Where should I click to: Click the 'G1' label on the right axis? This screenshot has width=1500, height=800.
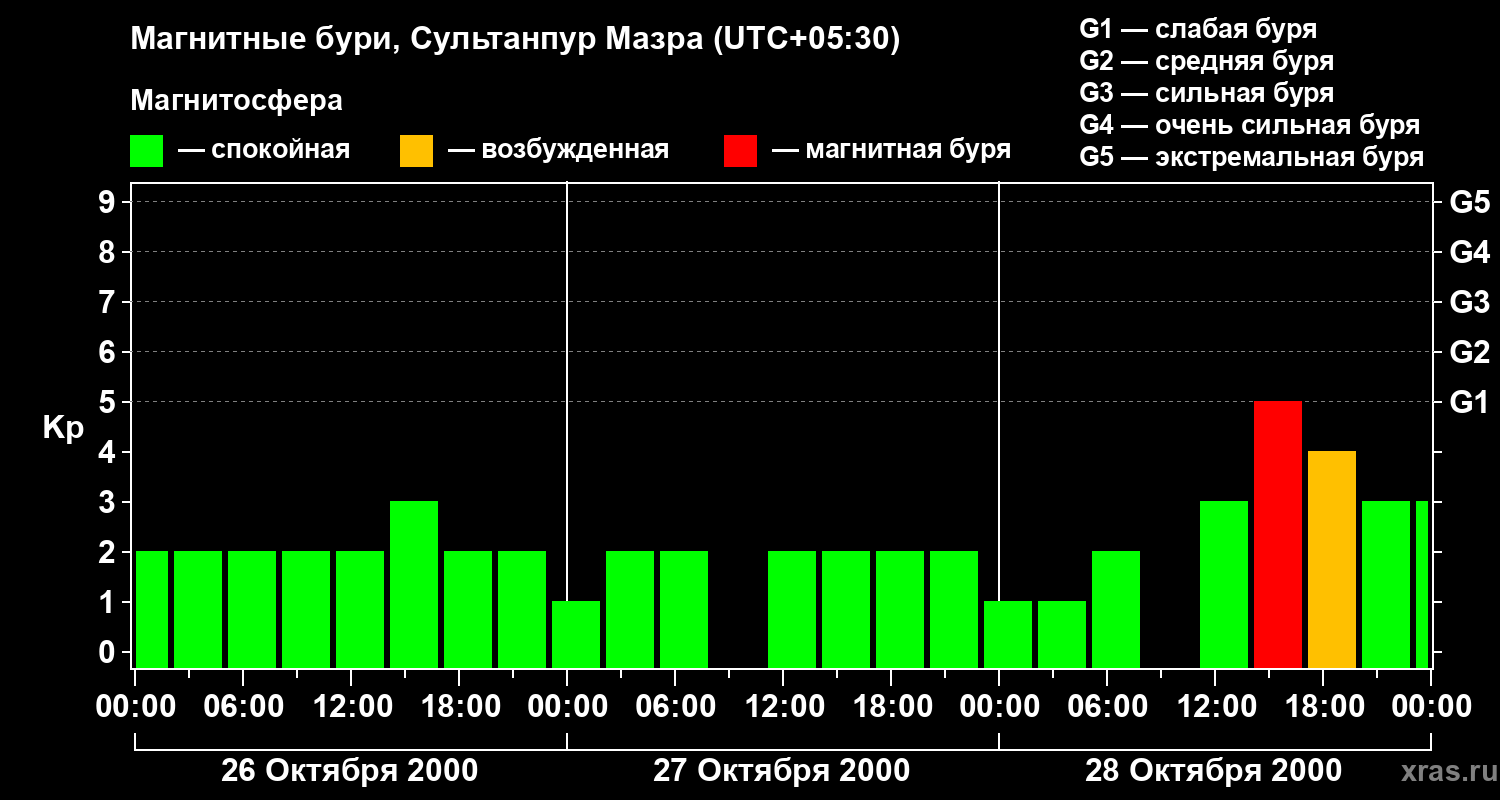1469,403
